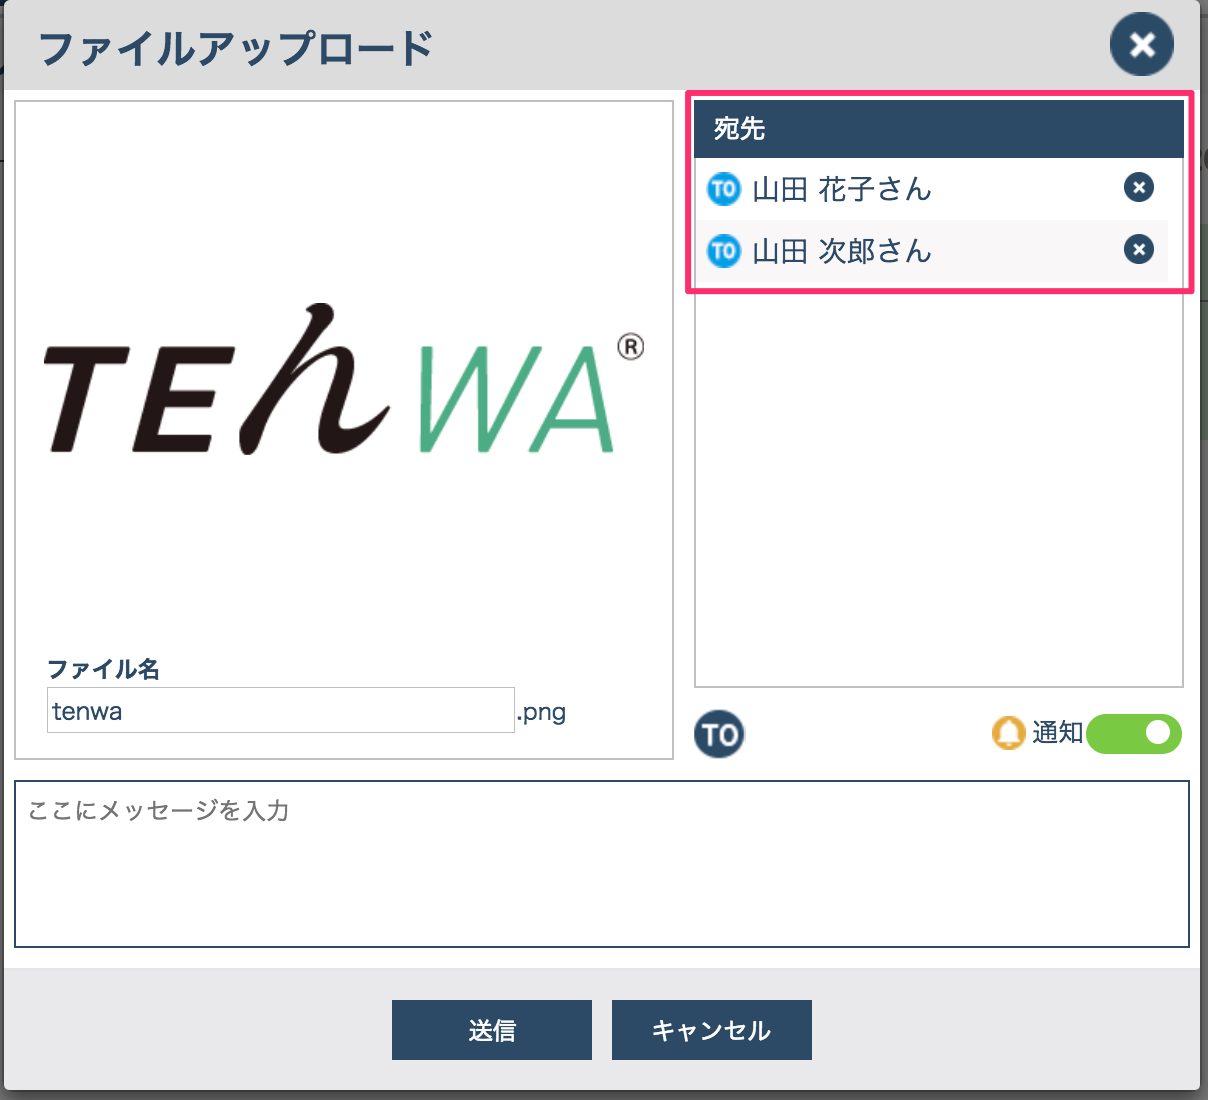Click the 送信 button
Screen dimensions: 1208x1100
coord(492,1030)
